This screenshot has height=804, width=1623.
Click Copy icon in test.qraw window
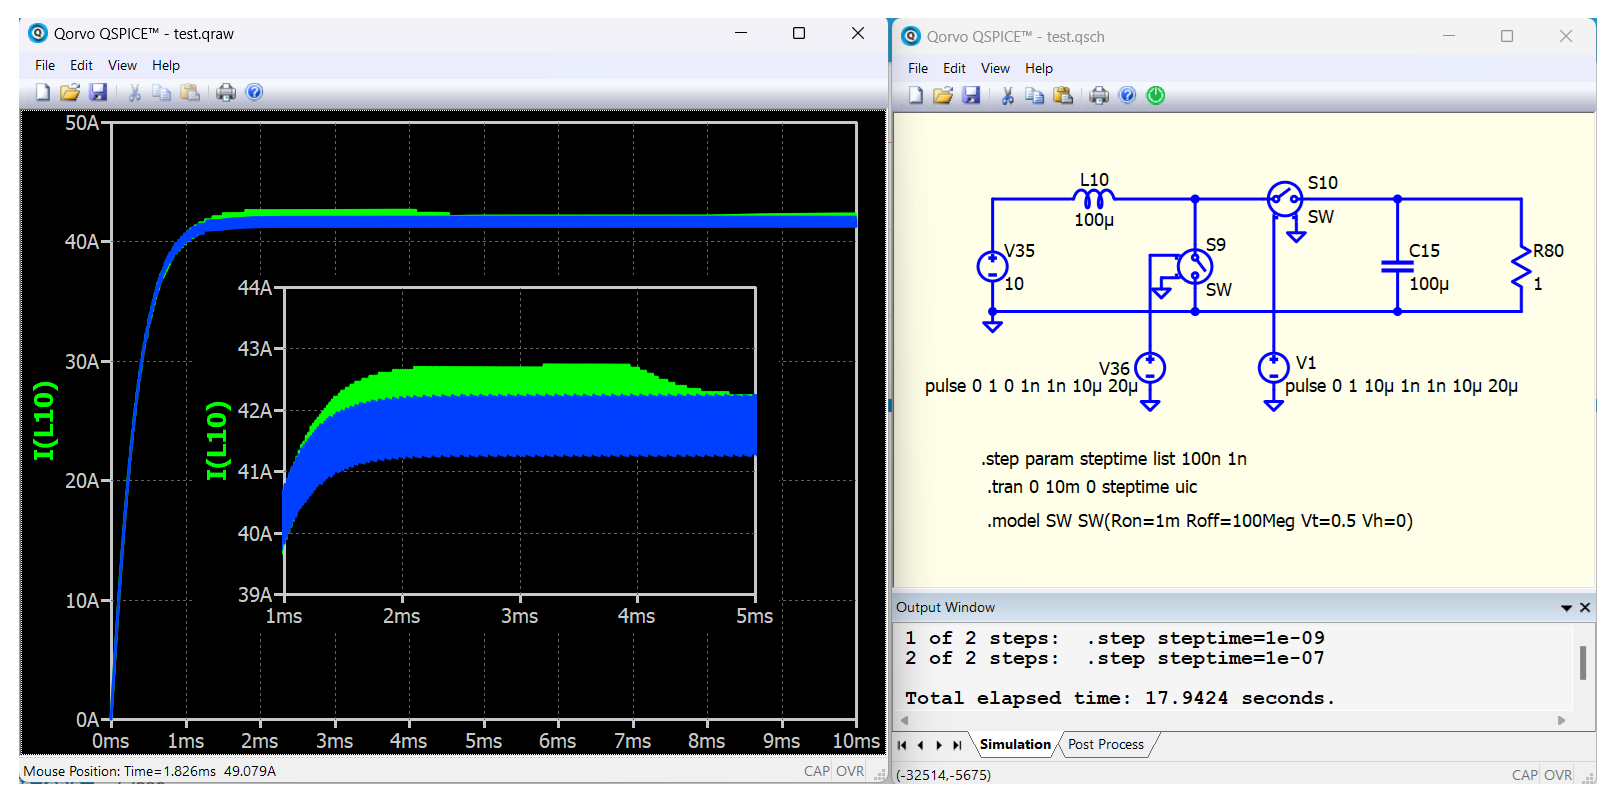161,92
